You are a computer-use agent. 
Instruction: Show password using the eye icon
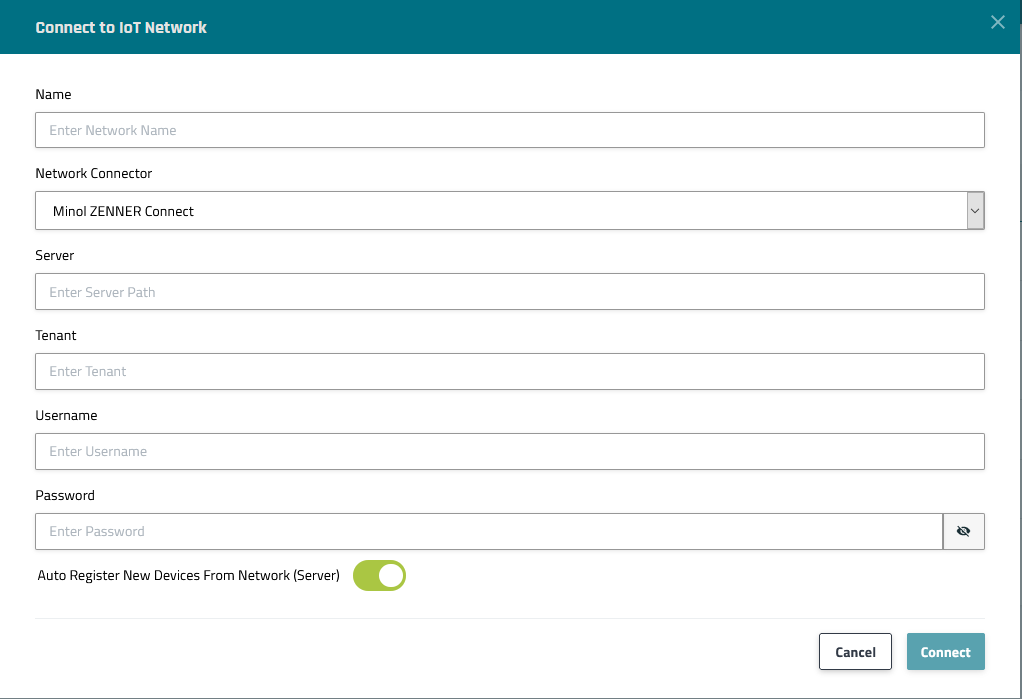963,532
